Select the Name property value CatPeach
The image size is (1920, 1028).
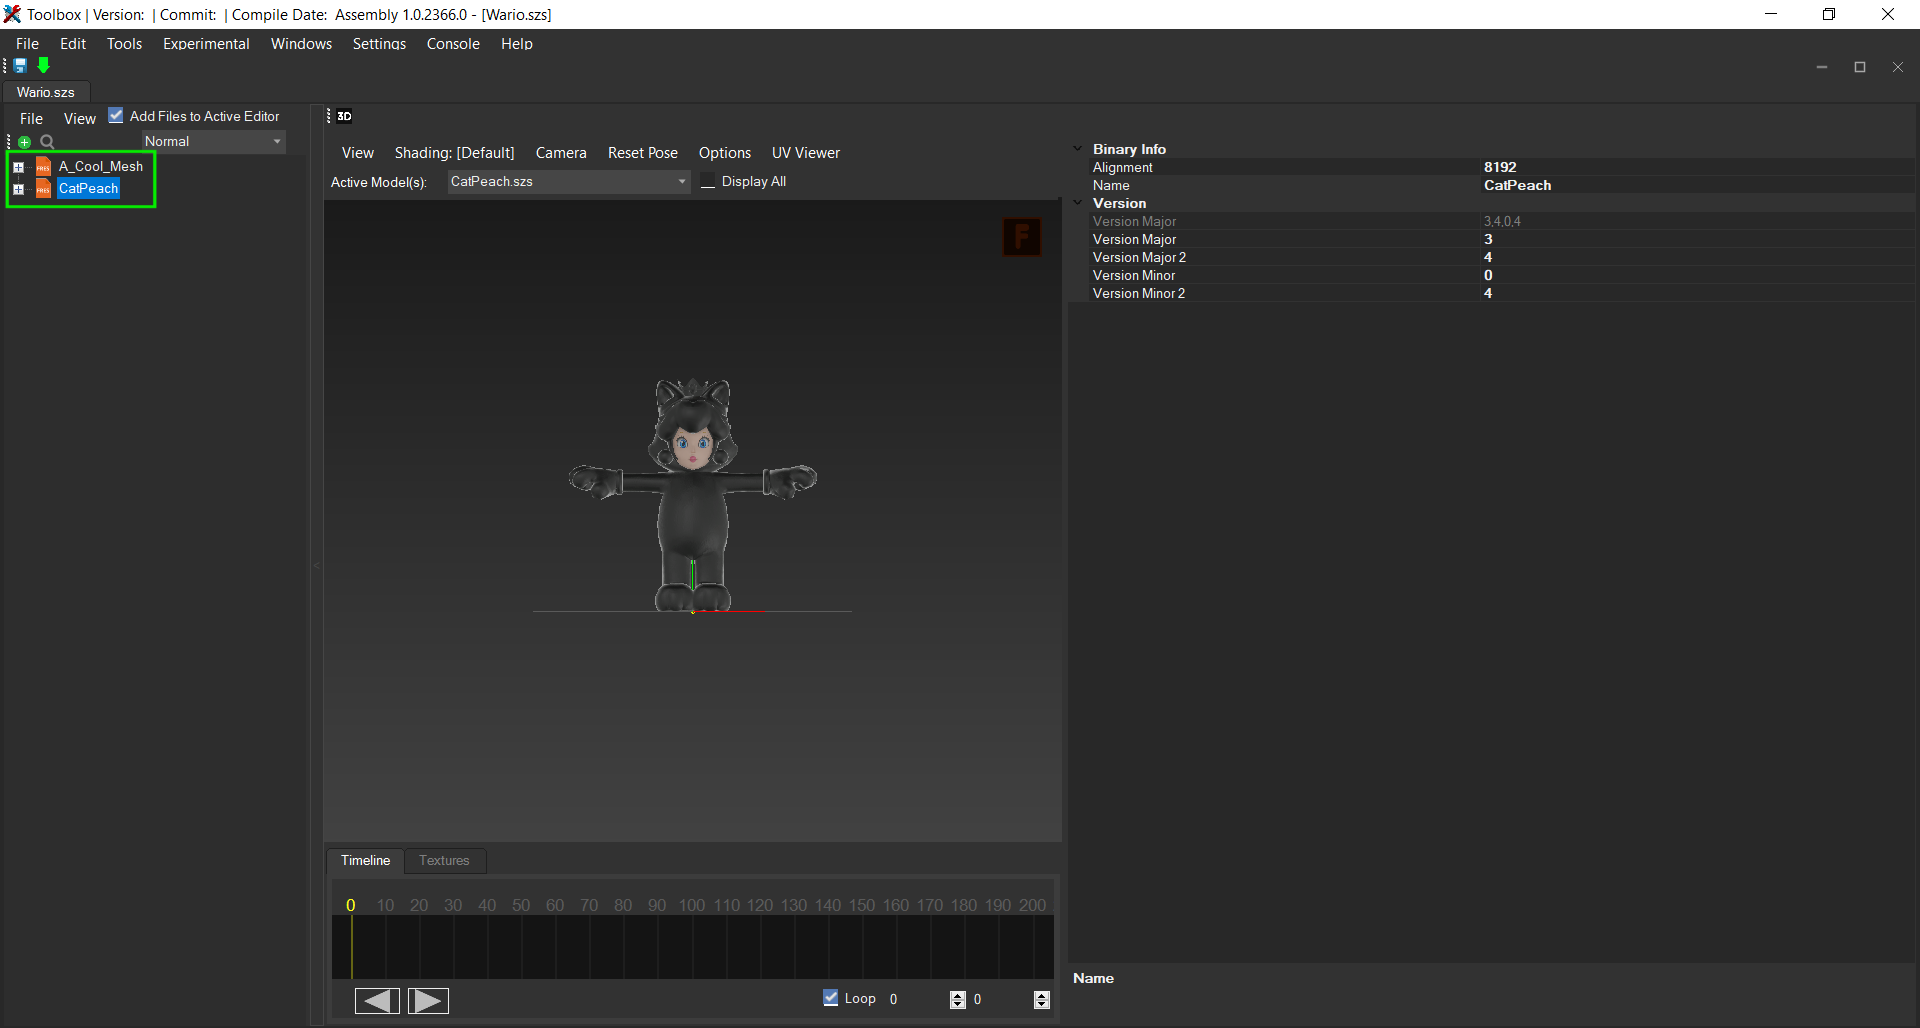point(1517,185)
